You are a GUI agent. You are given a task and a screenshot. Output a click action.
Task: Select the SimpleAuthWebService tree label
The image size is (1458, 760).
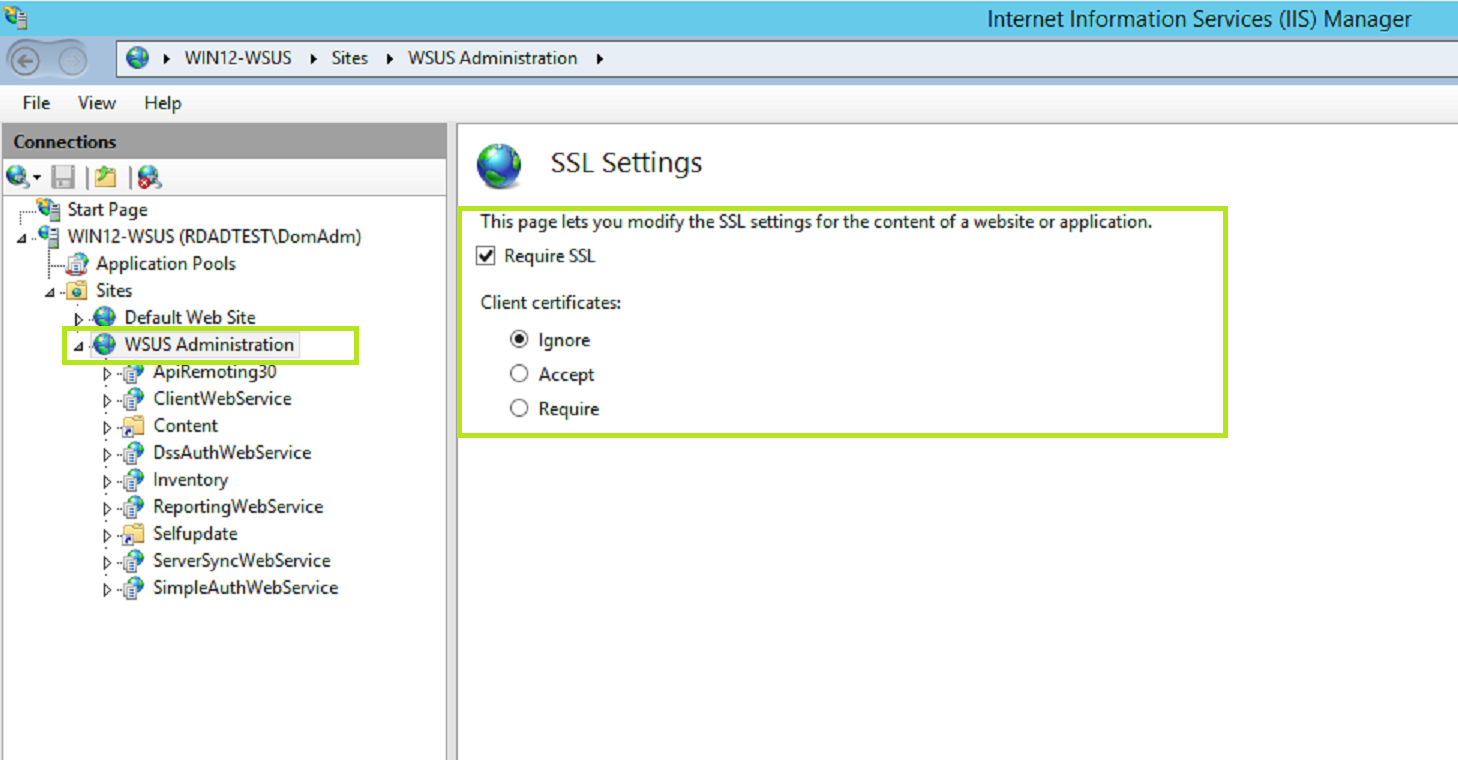pyautogui.click(x=245, y=588)
